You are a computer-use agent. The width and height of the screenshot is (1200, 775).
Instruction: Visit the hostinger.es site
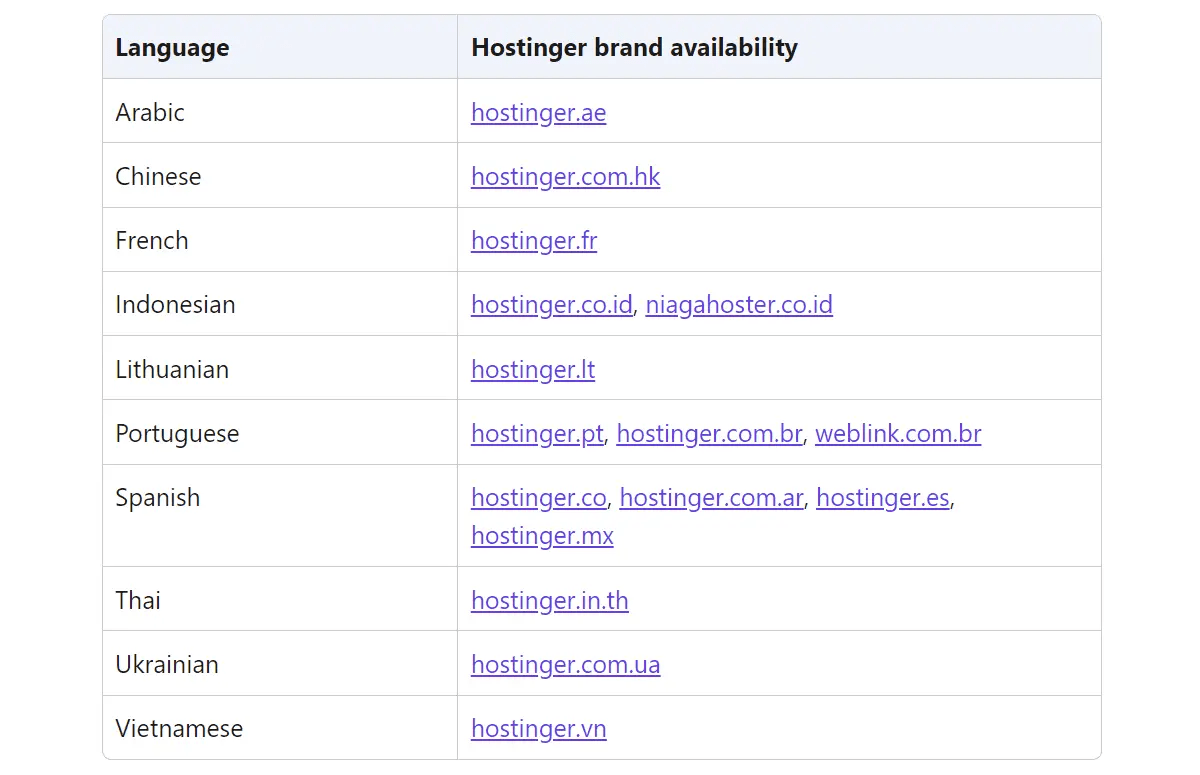[x=882, y=498]
